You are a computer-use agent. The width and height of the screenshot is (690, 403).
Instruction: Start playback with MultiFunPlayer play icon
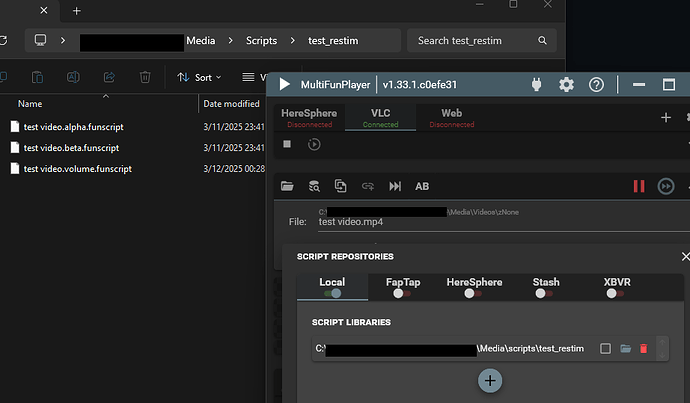pyautogui.click(x=285, y=84)
